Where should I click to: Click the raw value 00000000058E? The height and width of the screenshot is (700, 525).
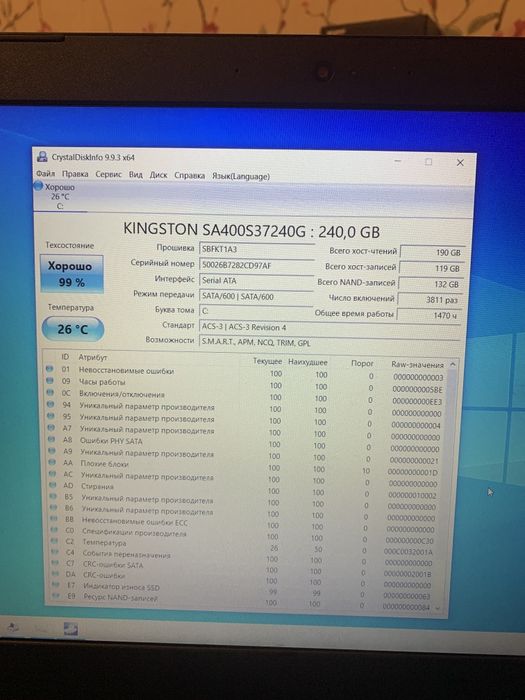pos(417,389)
